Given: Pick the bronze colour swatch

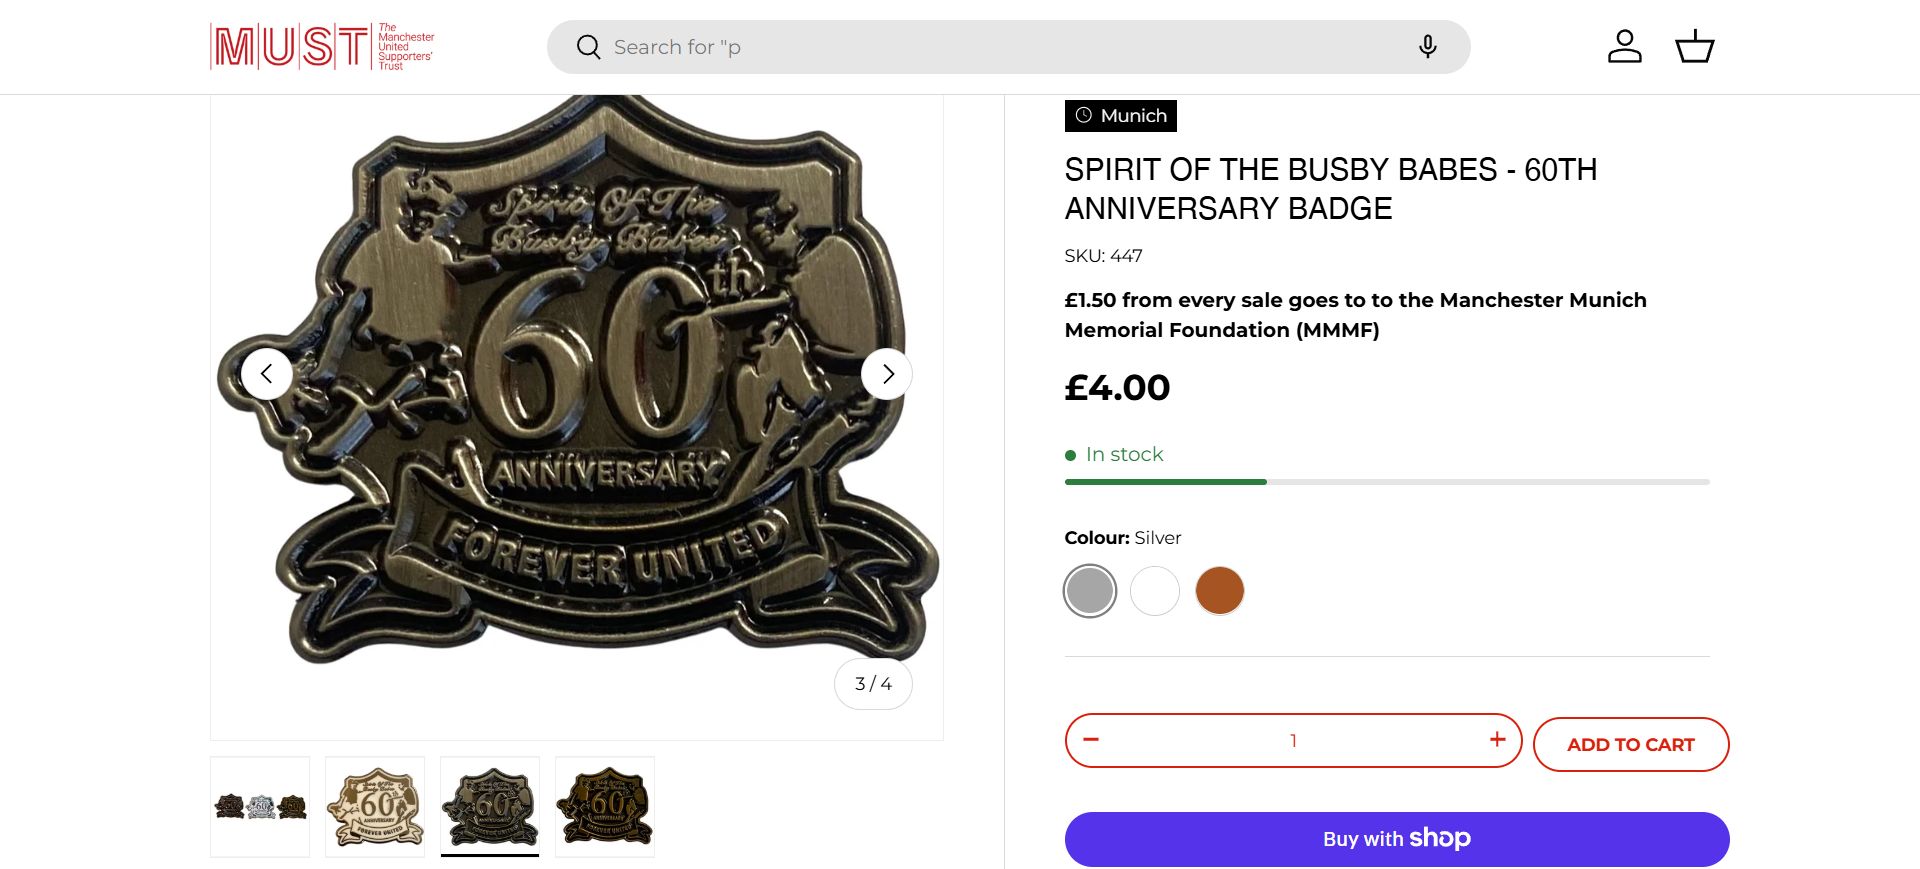Looking at the screenshot, I should tap(1220, 591).
